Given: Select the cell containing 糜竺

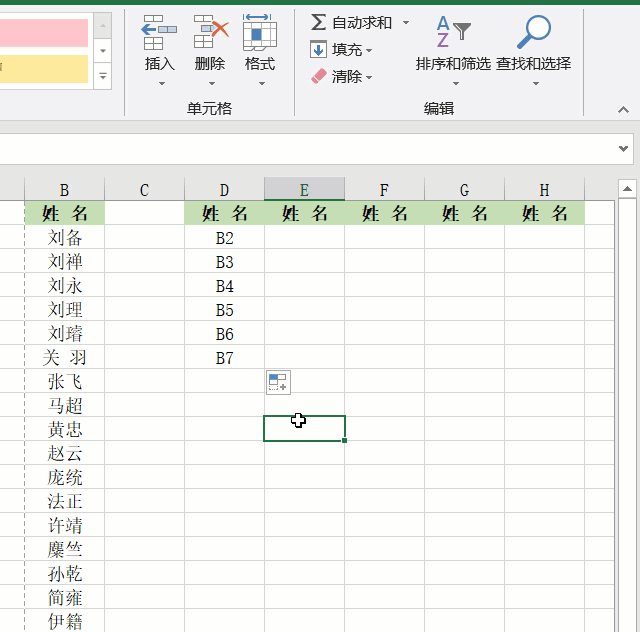Looking at the screenshot, I should click(x=64, y=549).
